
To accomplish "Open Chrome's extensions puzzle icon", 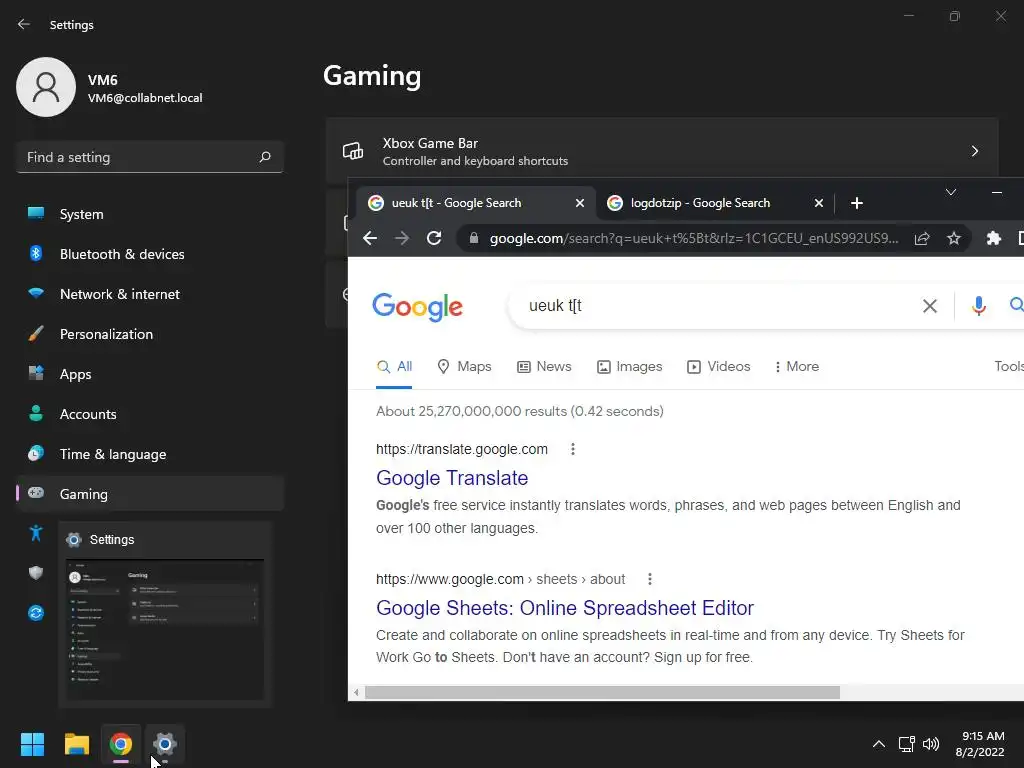I will coord(993,238).
